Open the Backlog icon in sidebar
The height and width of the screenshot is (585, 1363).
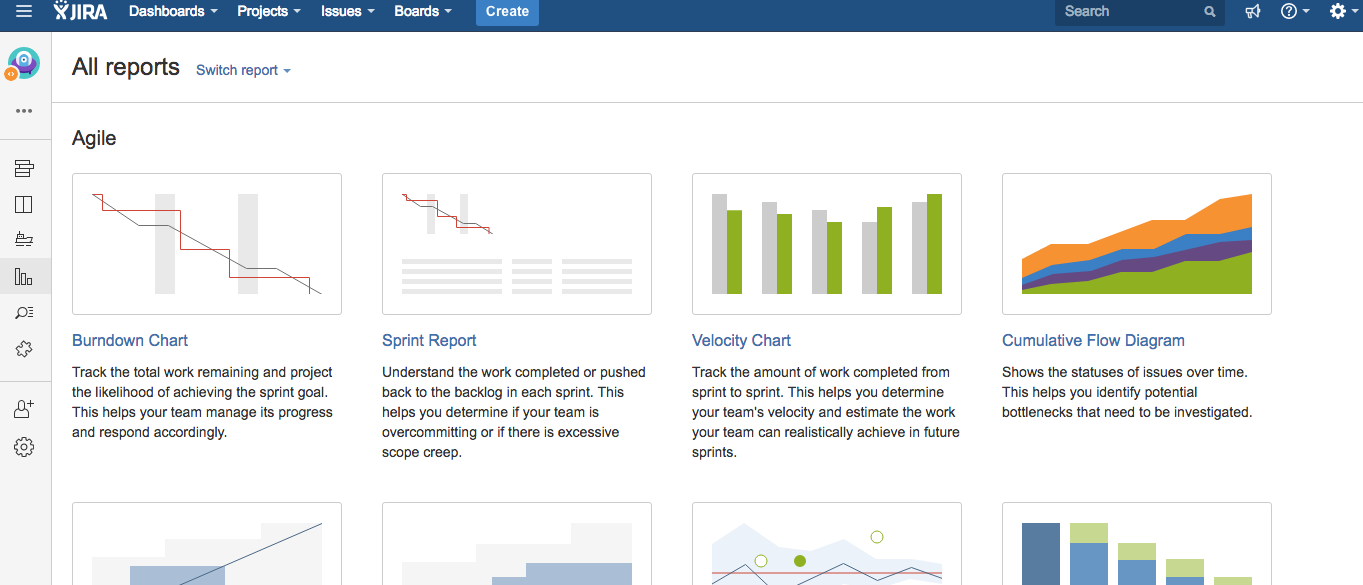(24, 168)
